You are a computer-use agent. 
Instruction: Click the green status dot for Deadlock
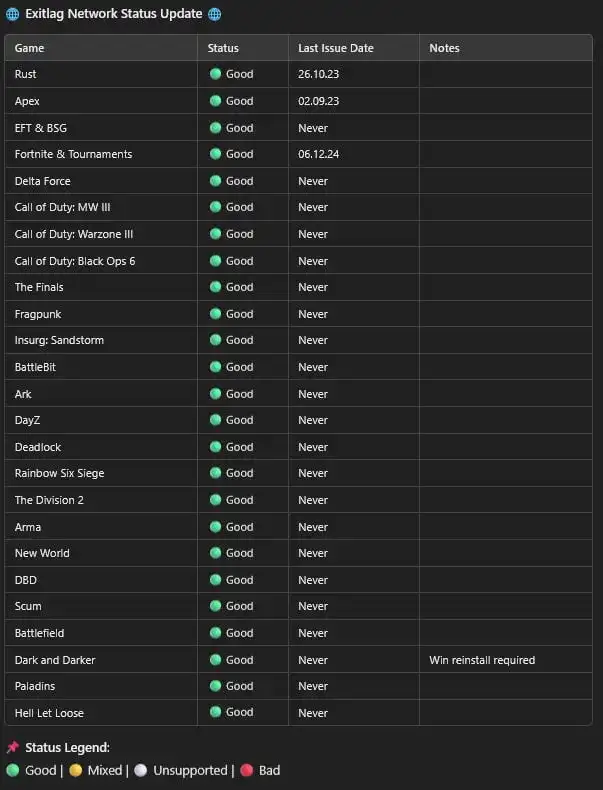coord(215,447)
